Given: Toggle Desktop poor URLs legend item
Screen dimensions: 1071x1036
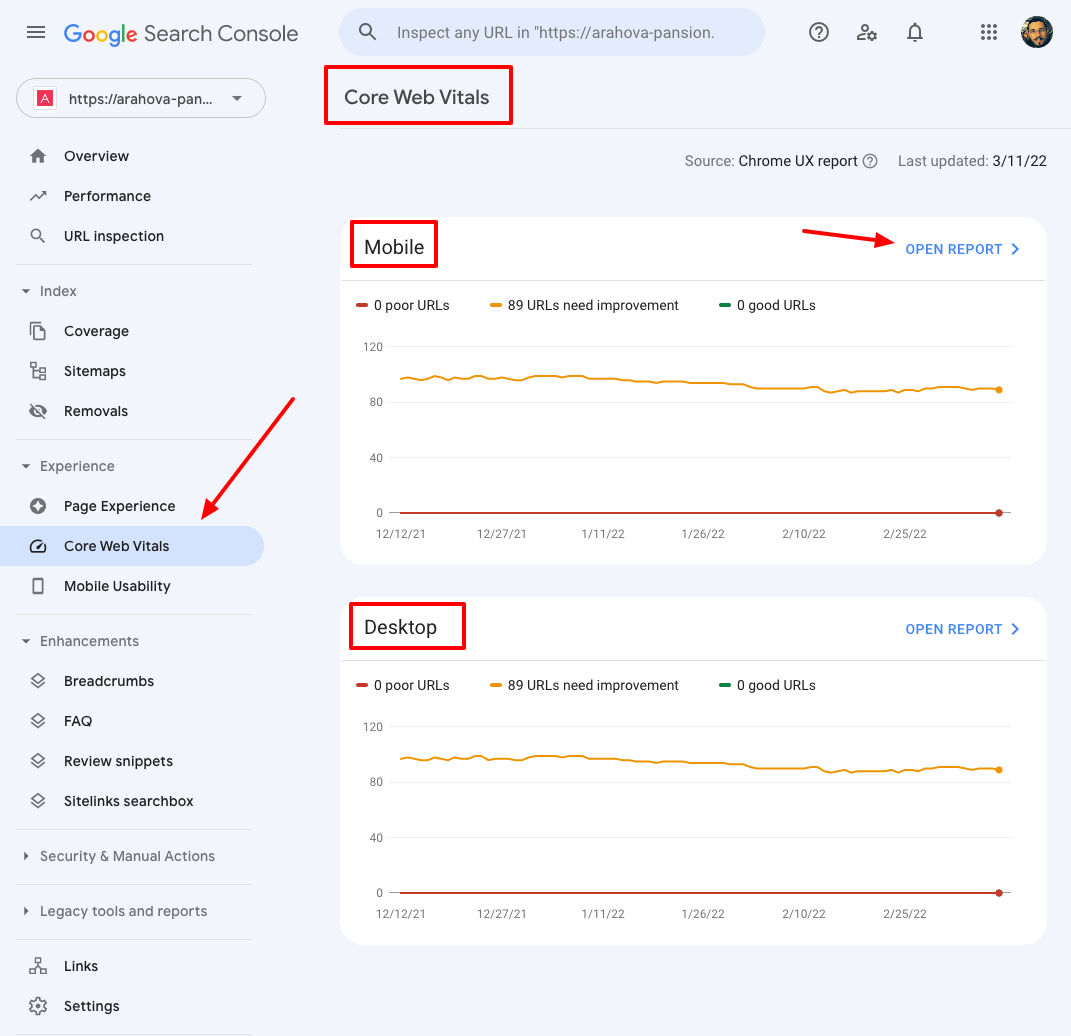Looking at the screenshot, I should [403, 685].
